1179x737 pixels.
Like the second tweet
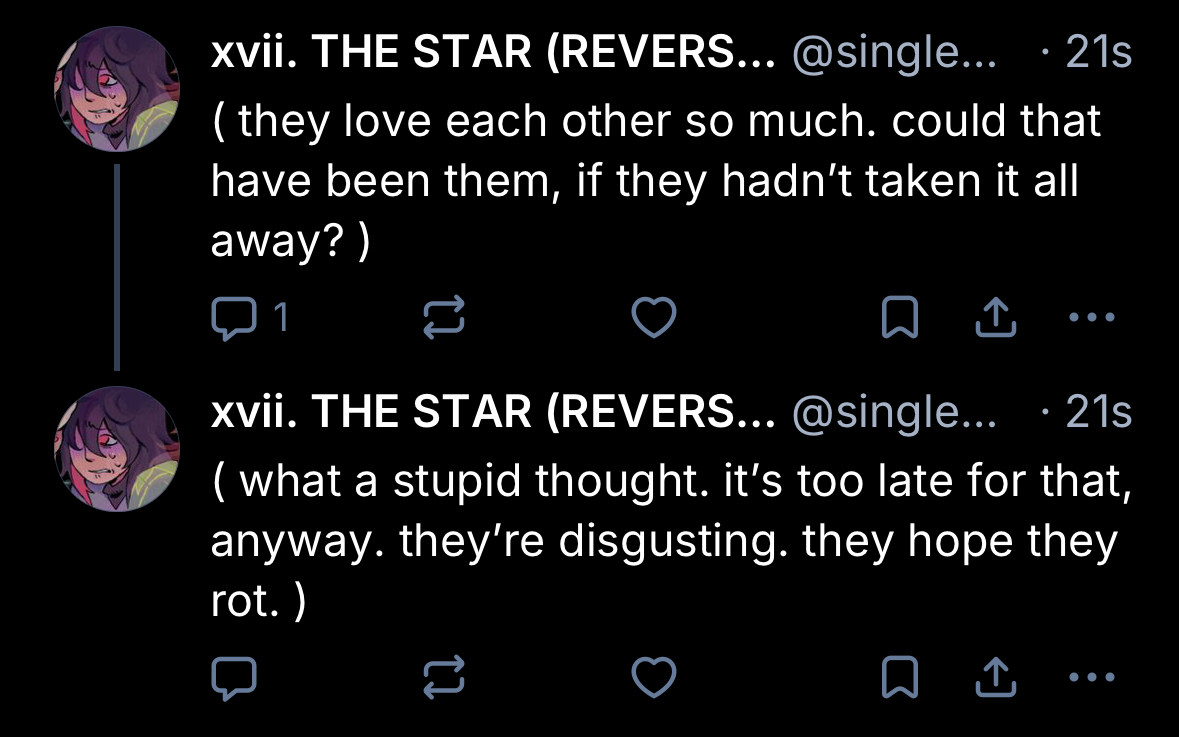coord(655,679)
